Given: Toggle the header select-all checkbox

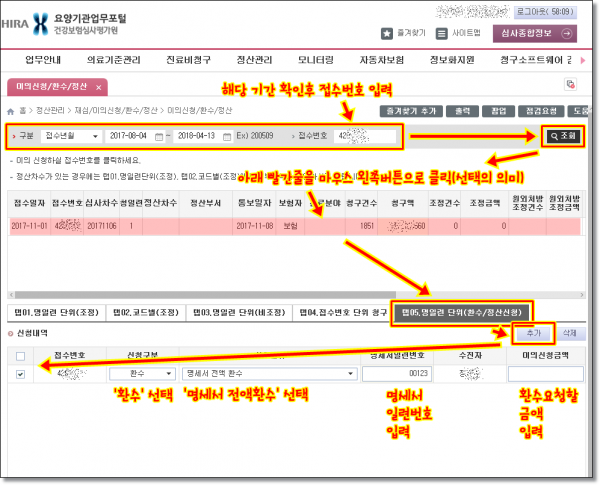Looking at the screenshot, I should pyautogui.click(x=22, y=355).
